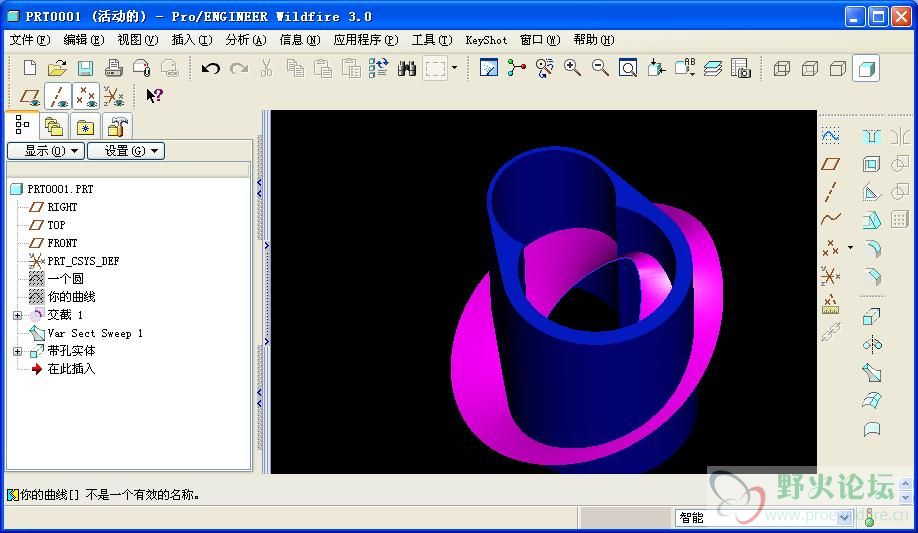This screenshot has width=918, height=533.
Task: Toggle datum axes display
Action: pos(57,96)
